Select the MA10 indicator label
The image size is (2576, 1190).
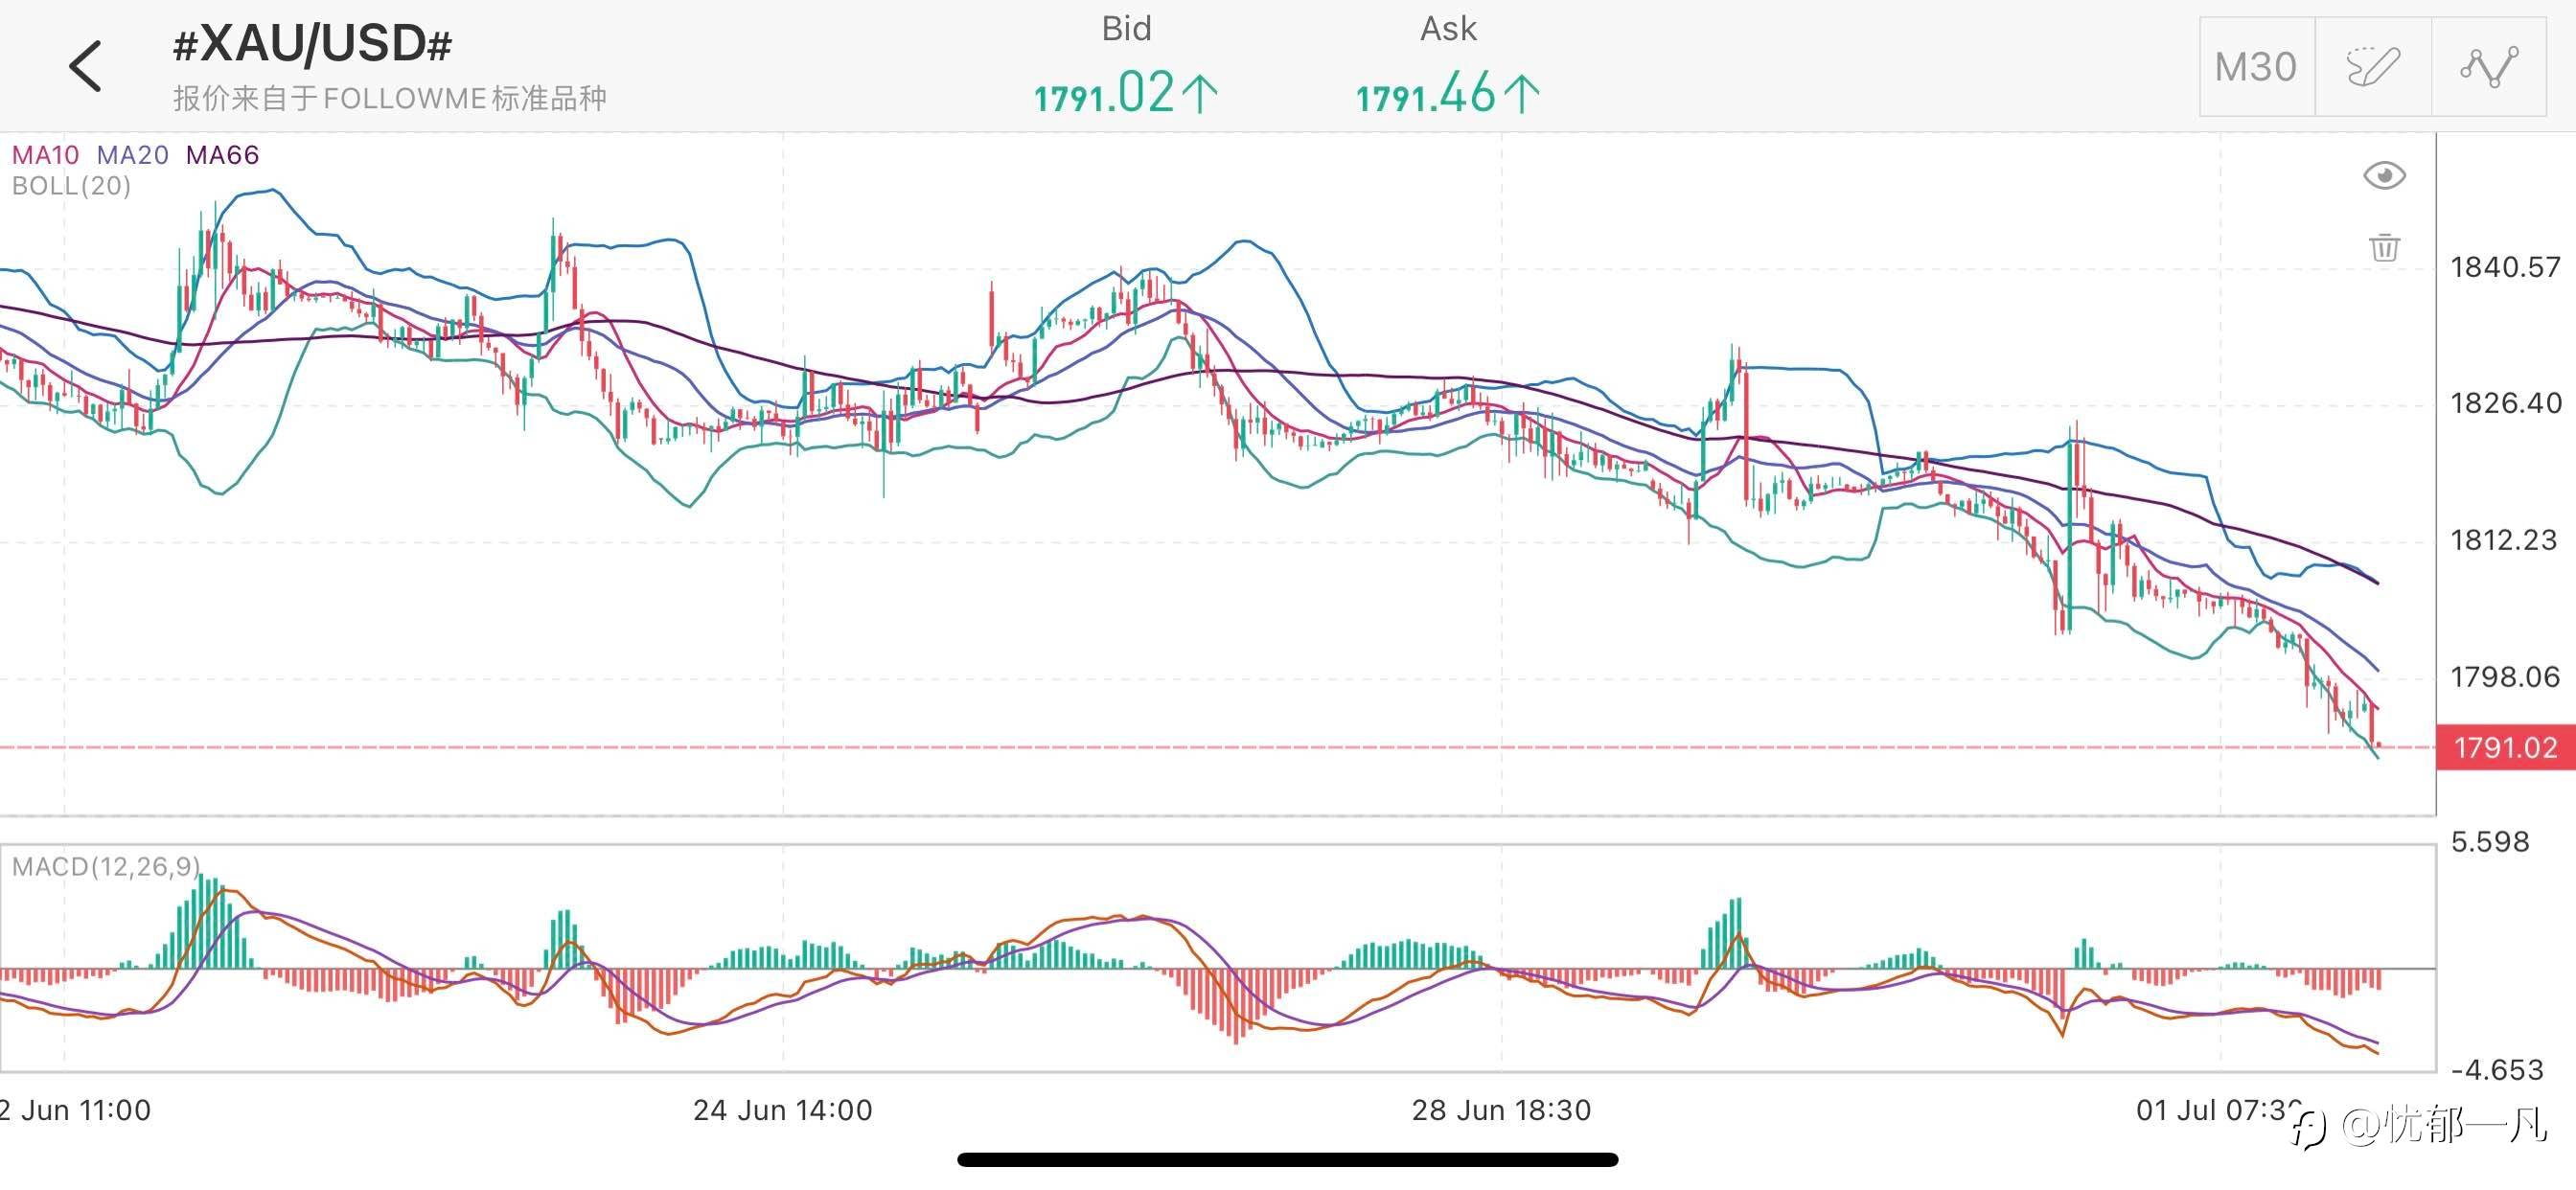tap(45, 155)
